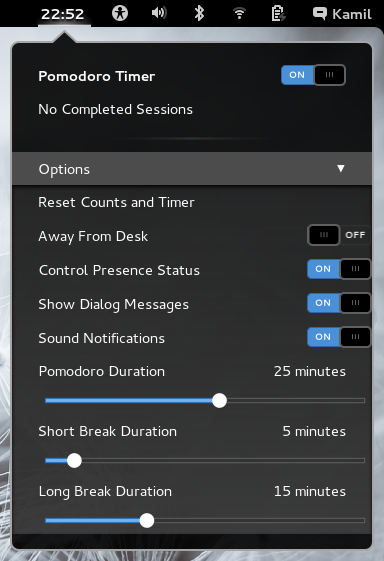Open the accessibility menu icon
This screenshot has width=384, height=561.
coord(120,14)
